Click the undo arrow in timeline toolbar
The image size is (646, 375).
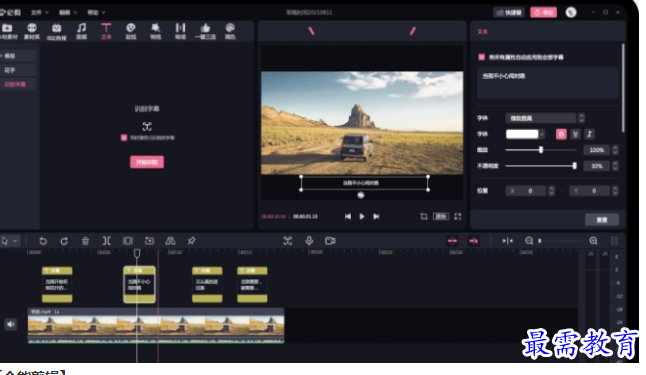[x=43, y=241]
